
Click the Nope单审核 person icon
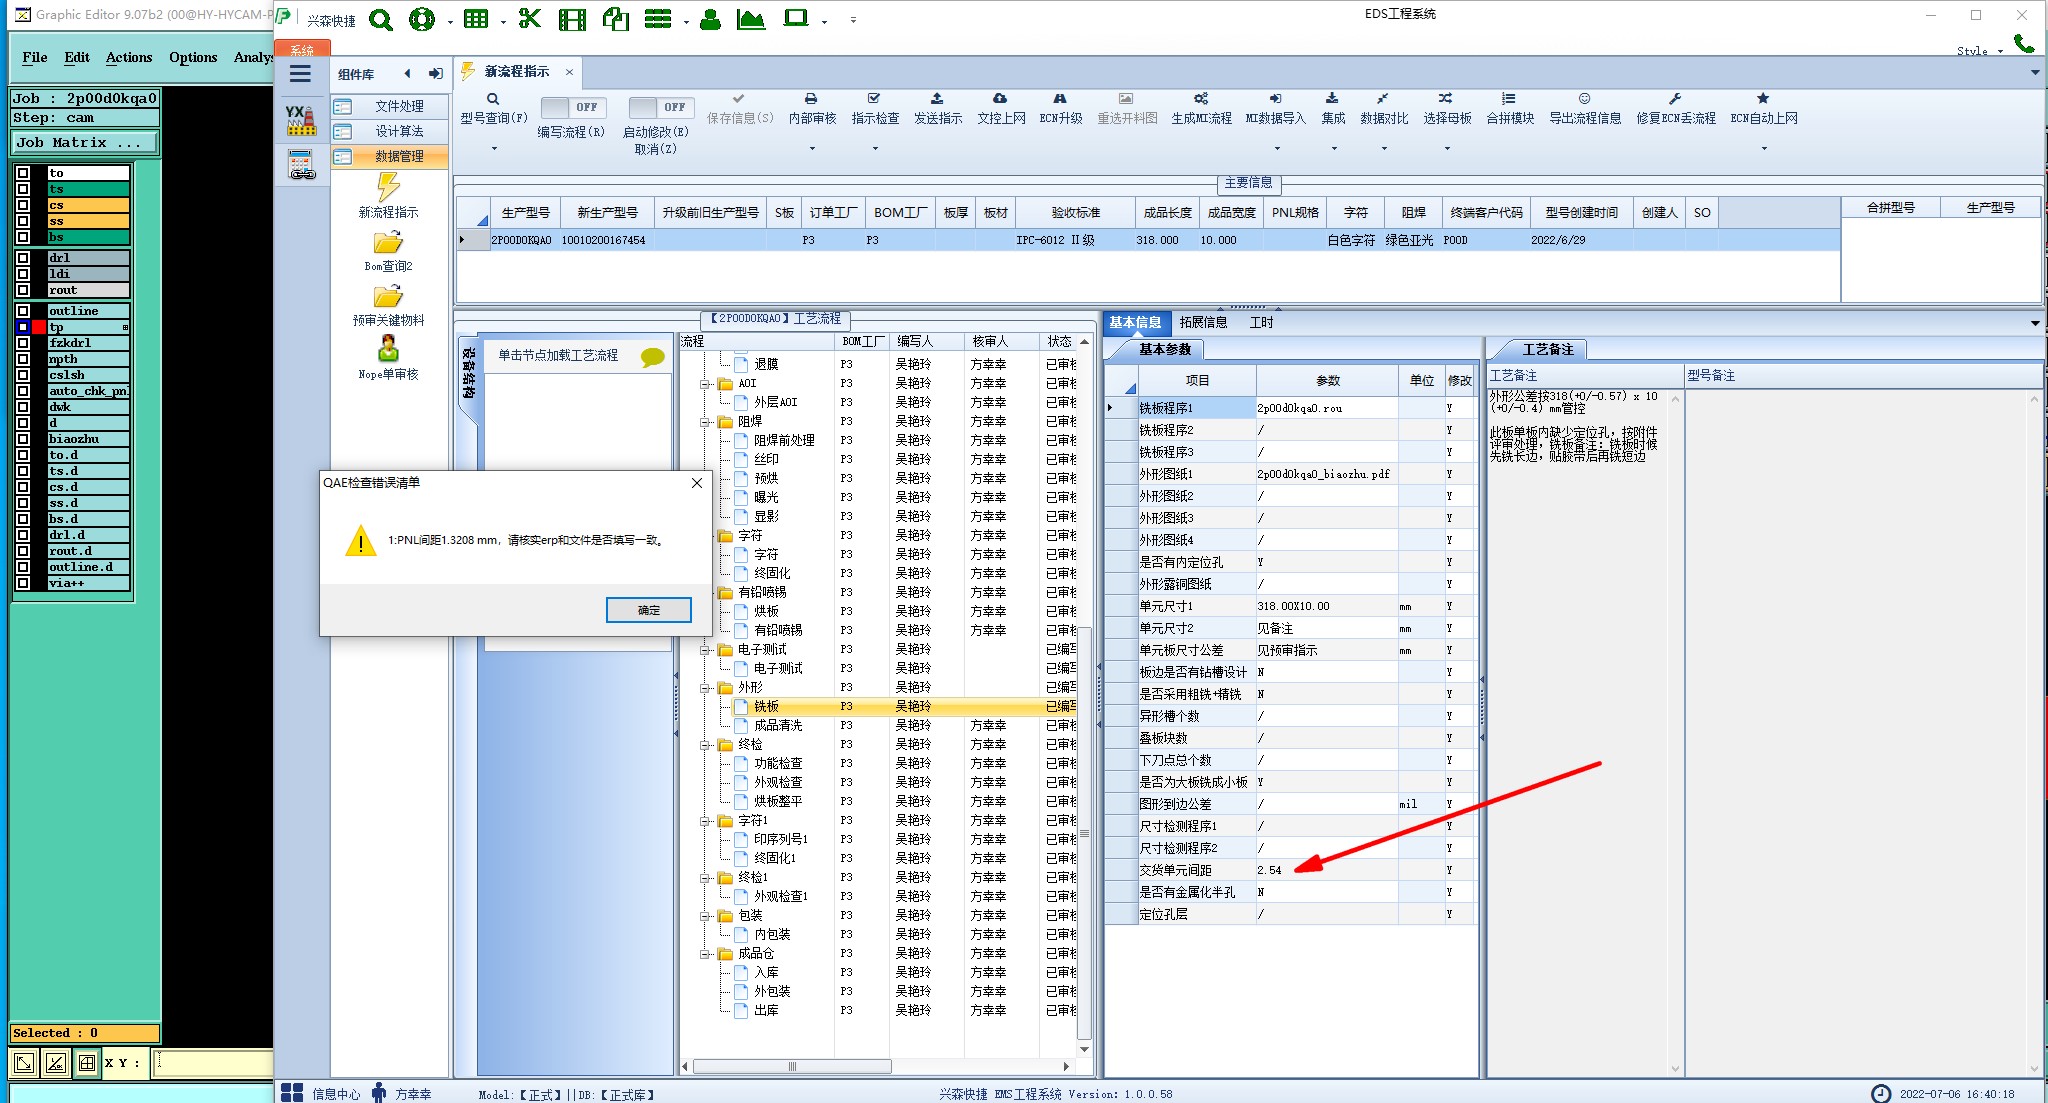pyautogui.click(x=388, y=349)
